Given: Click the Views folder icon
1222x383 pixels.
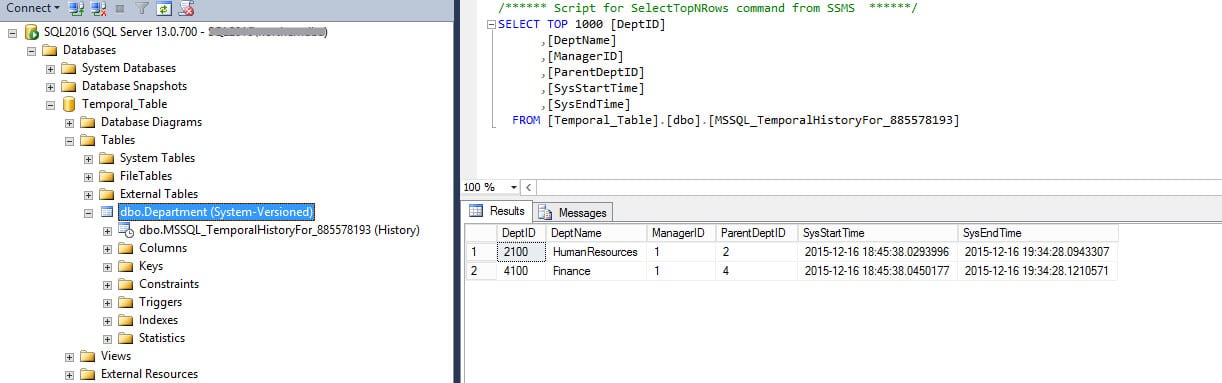Looking at the screenshot, I should tap(88, 356).
